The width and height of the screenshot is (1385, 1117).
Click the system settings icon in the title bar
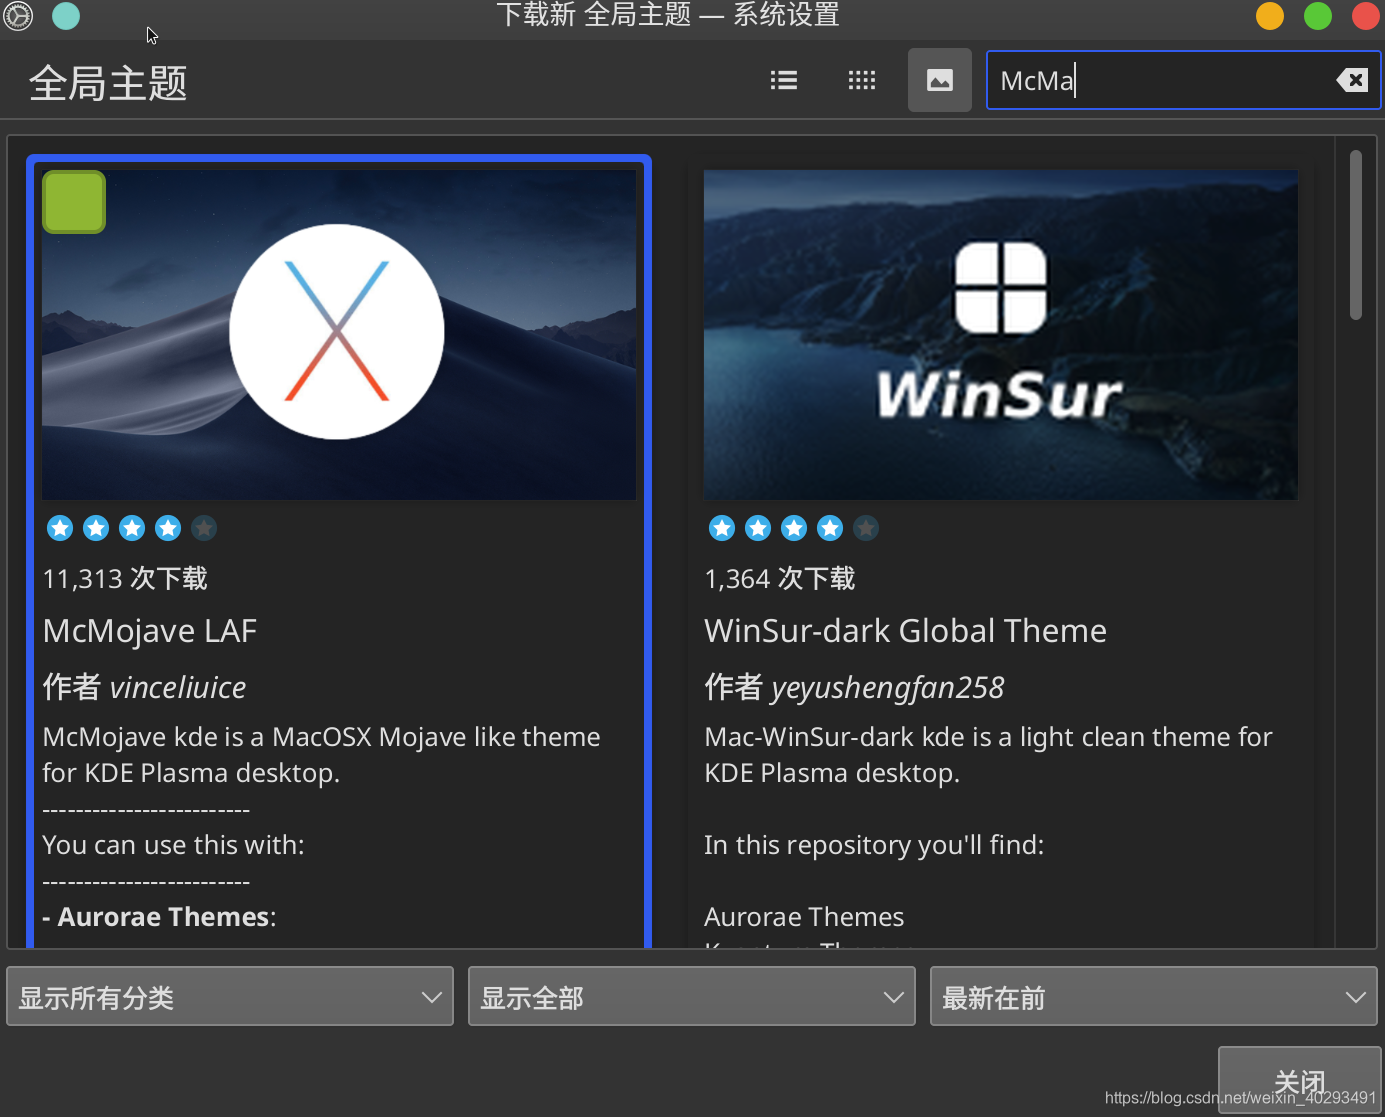(x=18, y=16)
